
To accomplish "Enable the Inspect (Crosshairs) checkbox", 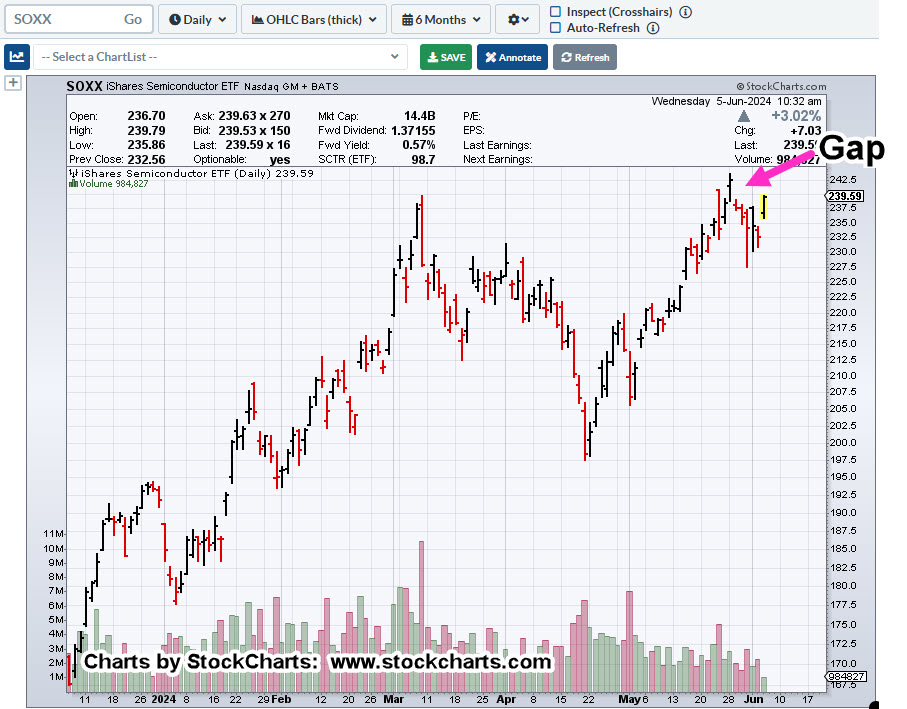I will [556, 12].
